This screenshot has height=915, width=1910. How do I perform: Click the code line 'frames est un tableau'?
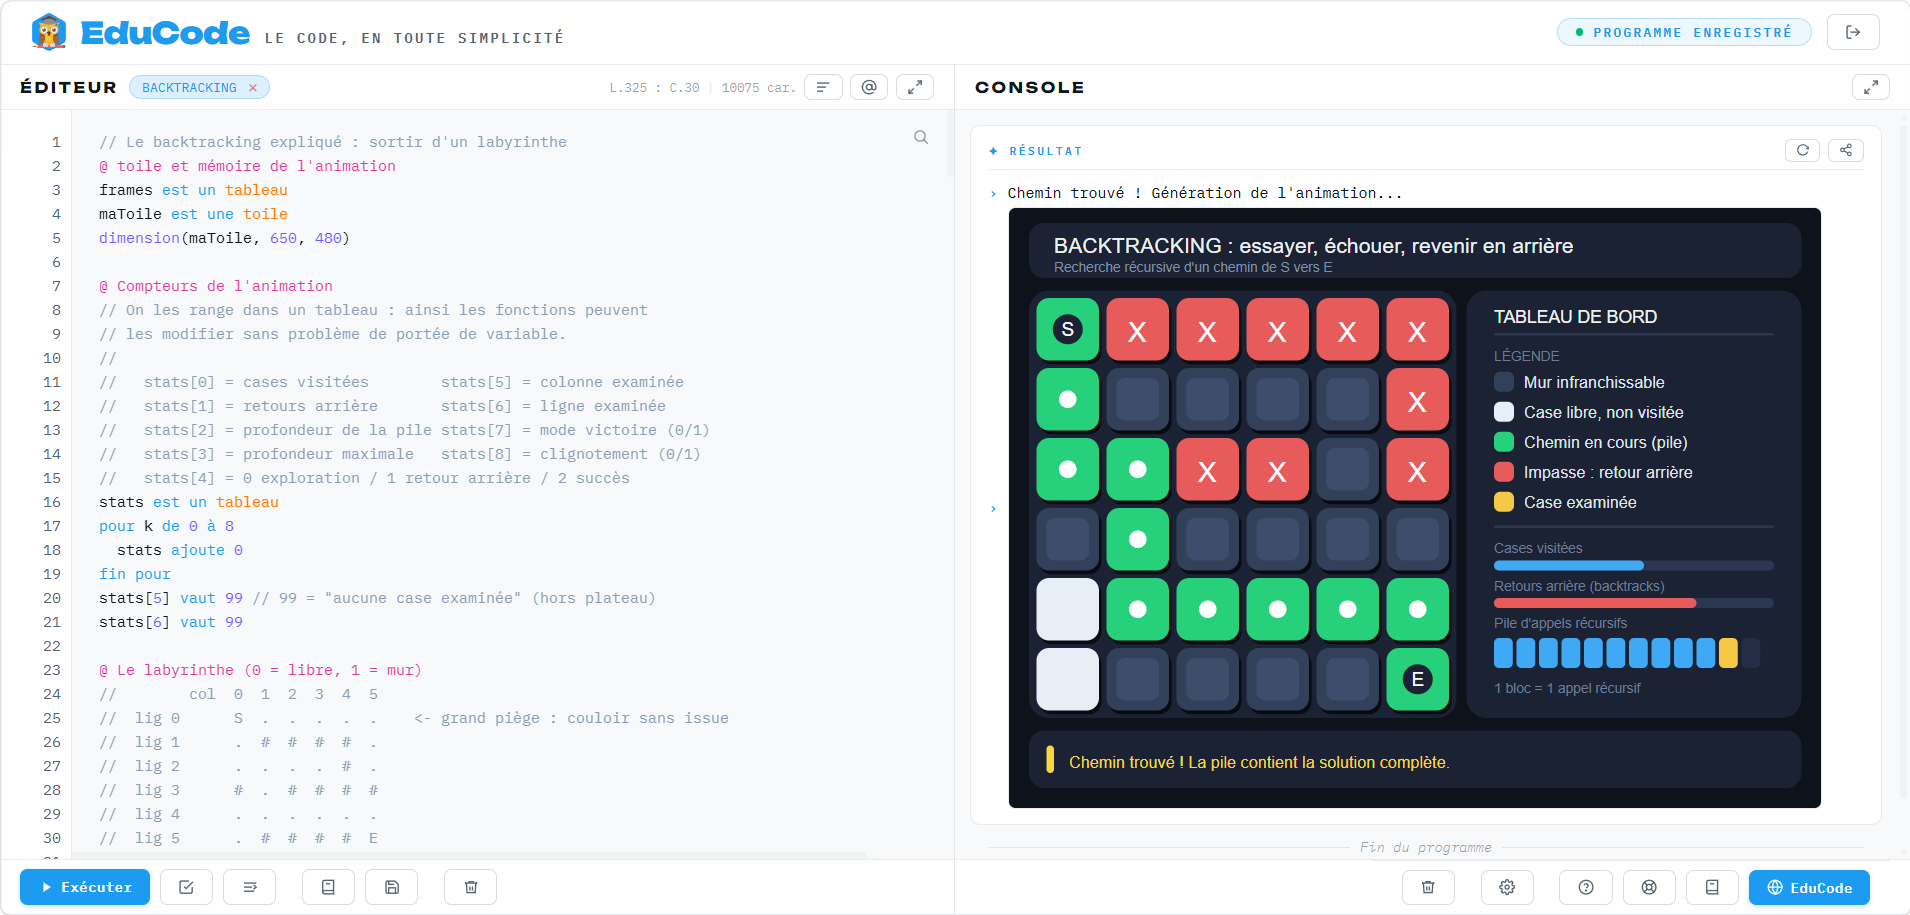tap(193, 190)
